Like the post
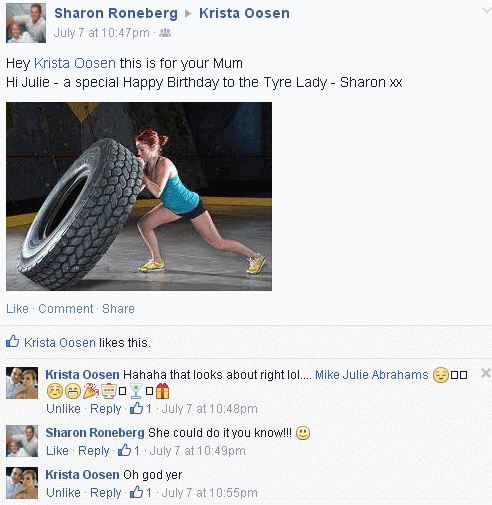This screenshot has height=505, width=492. pos(17,309)
